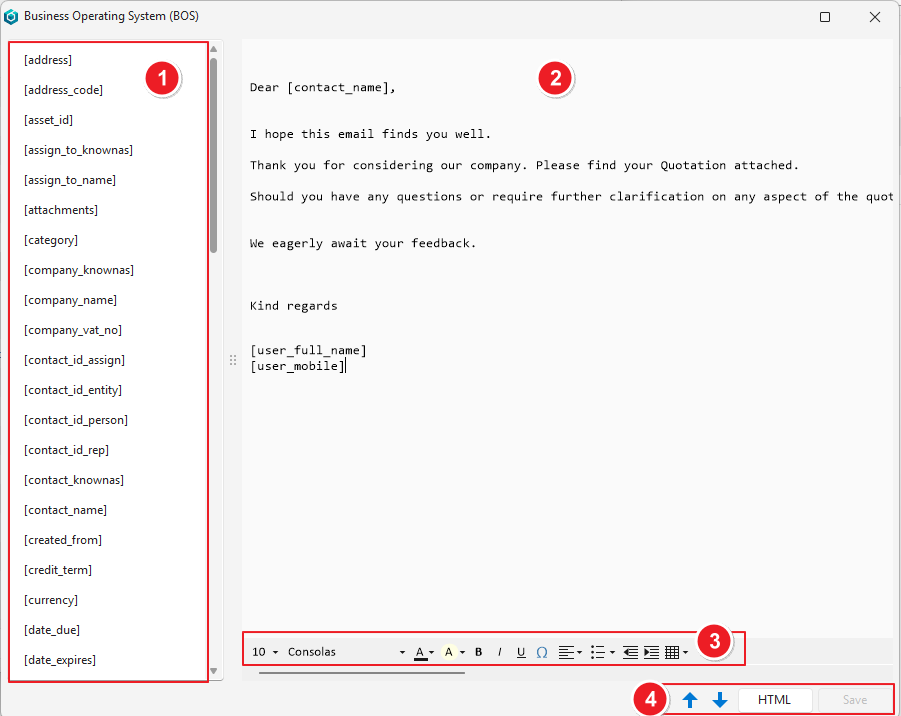The height and width of the screenshot is (716, 901).
Task: Open the font size dropdown
Action: click(x=265, y=652)
